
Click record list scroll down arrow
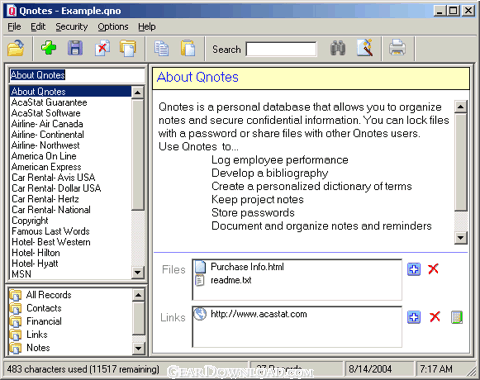[x=138, y=272]
